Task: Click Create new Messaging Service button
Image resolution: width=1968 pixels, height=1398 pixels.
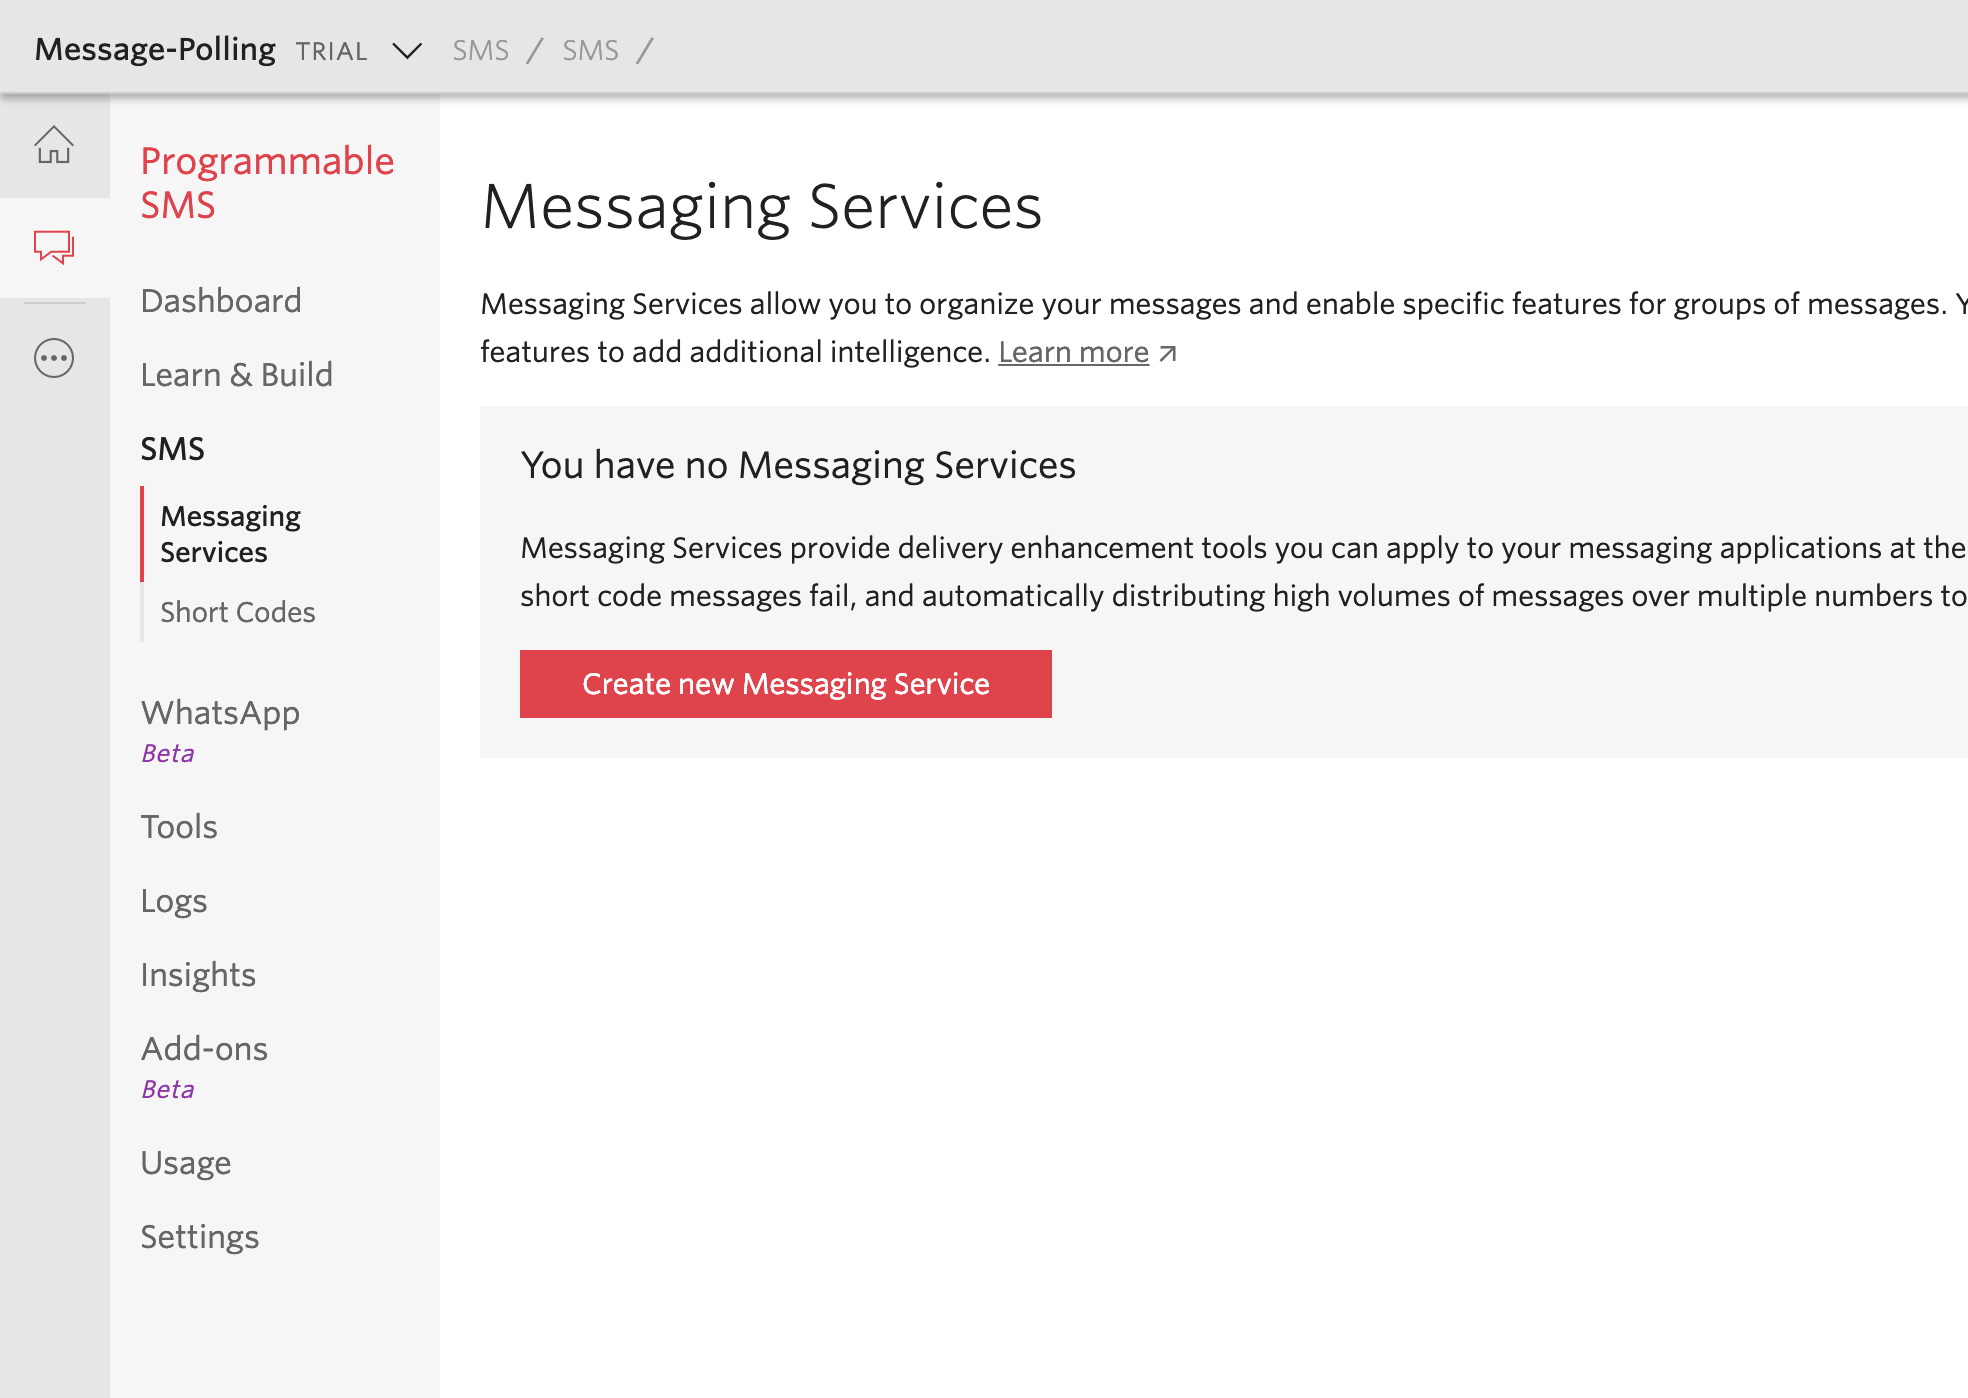Action: tap(786, 684)
